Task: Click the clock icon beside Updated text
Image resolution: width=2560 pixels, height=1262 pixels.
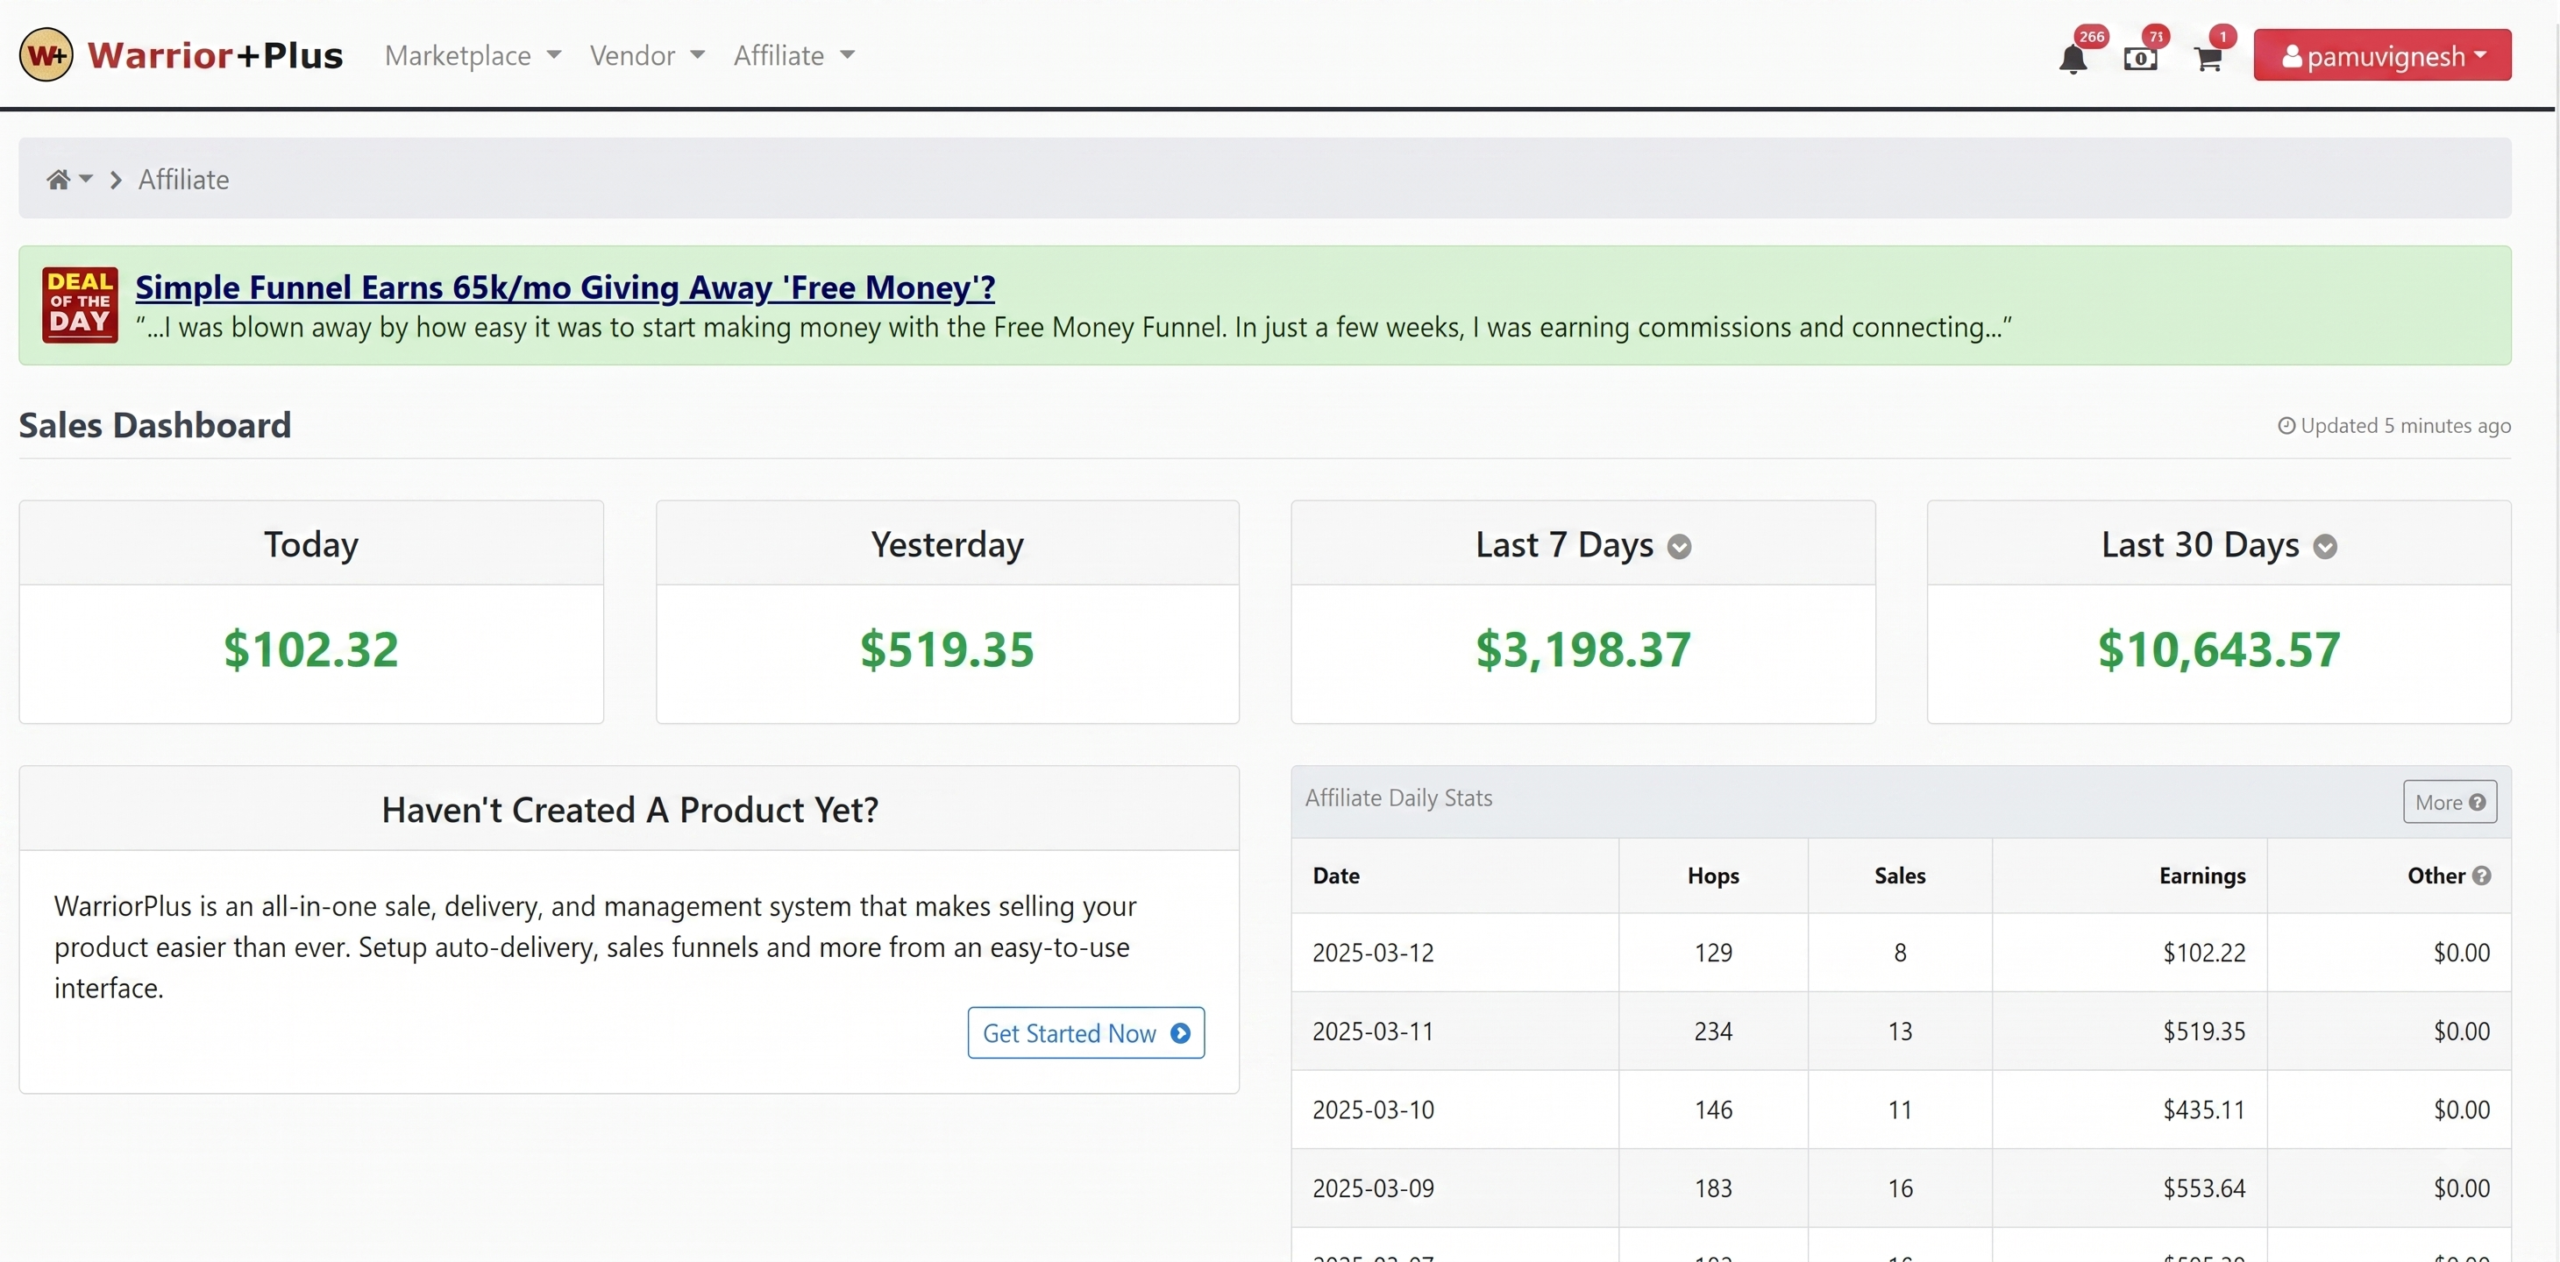Action: 2286,426
